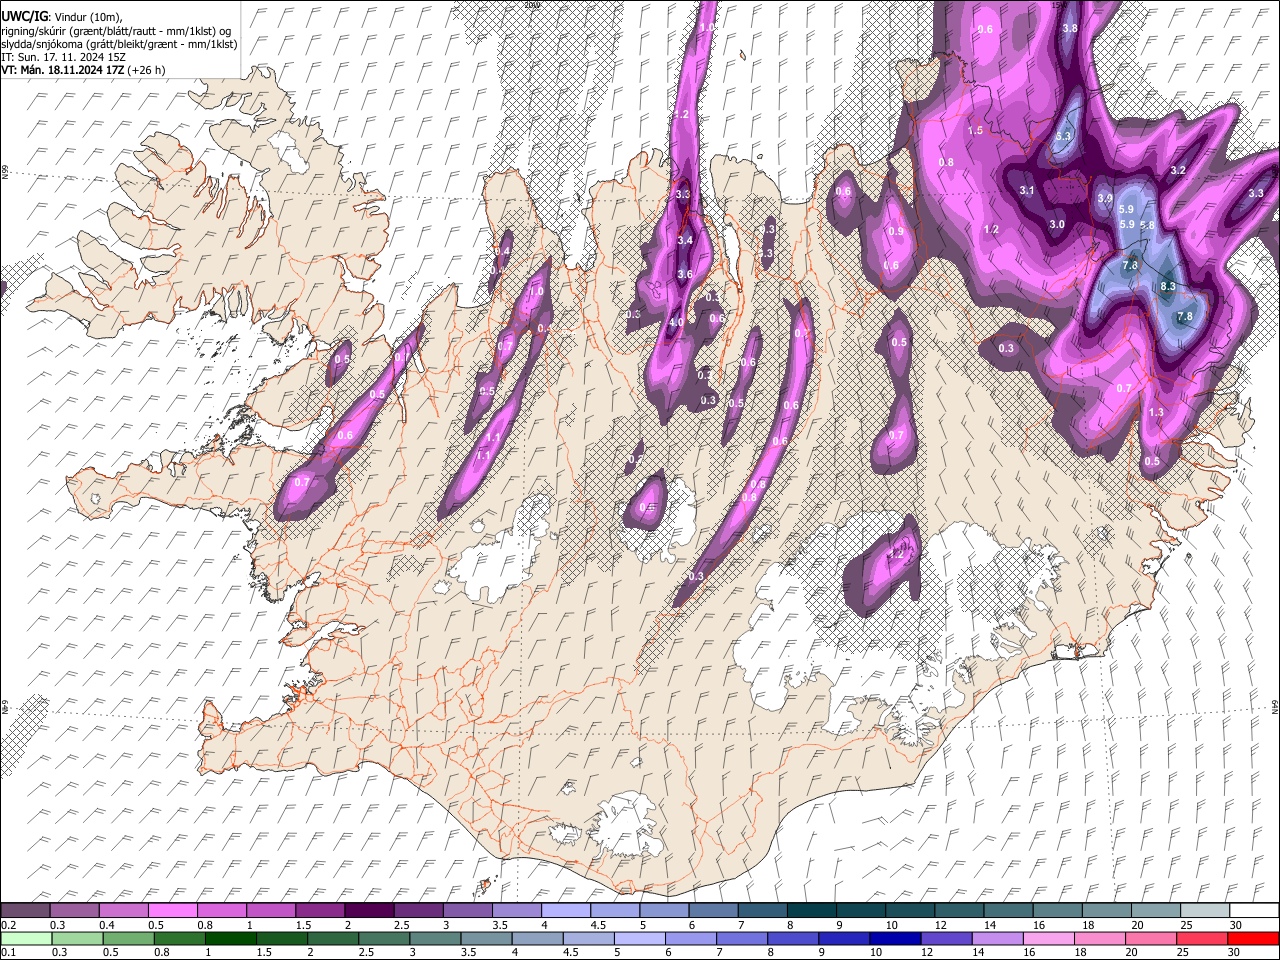Click the deep blue 10–12 swatch in the lower legend row

[895, 938]
